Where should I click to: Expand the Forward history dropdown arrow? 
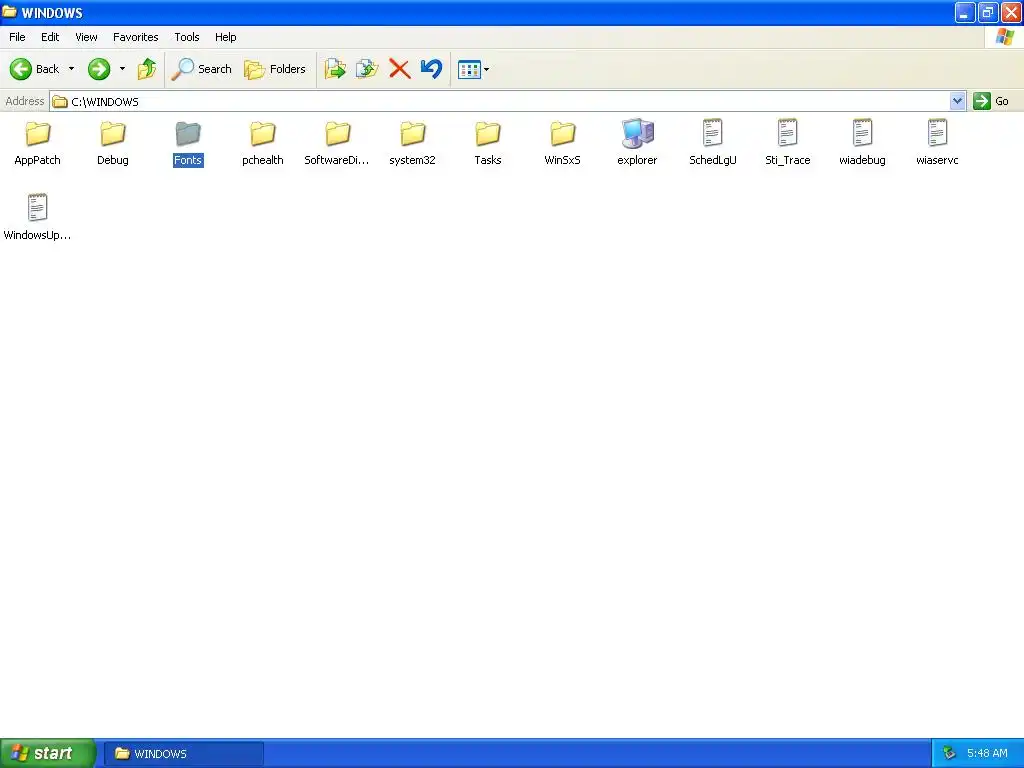(x=122, y=69)
